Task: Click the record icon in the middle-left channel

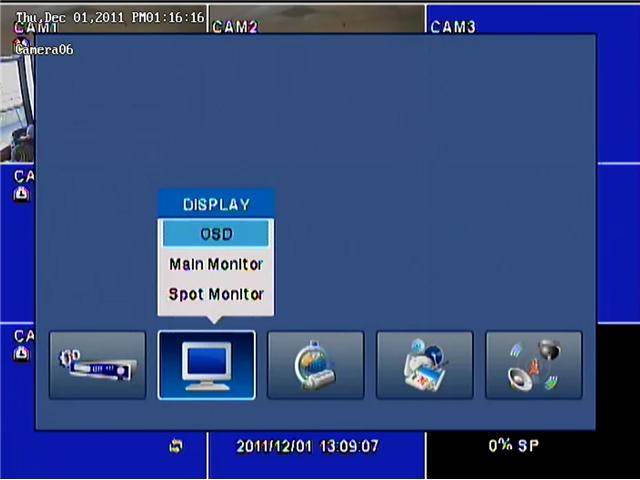Action: tap(21, 193)
